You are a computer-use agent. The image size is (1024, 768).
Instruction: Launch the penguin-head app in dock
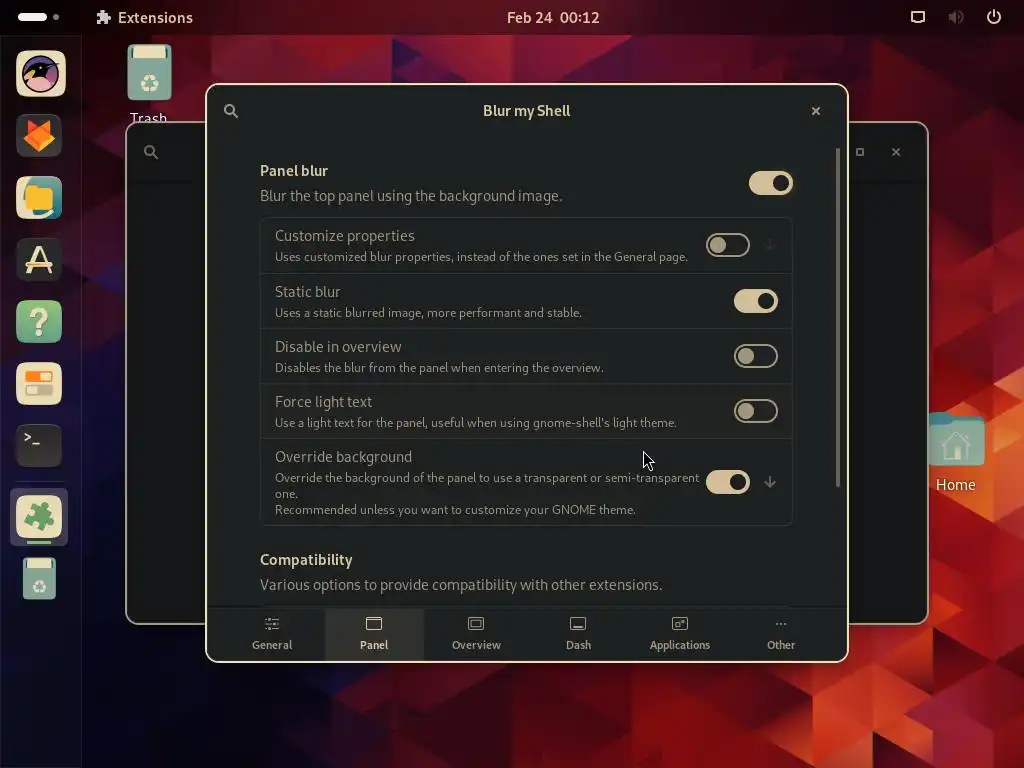pos(40,74)
